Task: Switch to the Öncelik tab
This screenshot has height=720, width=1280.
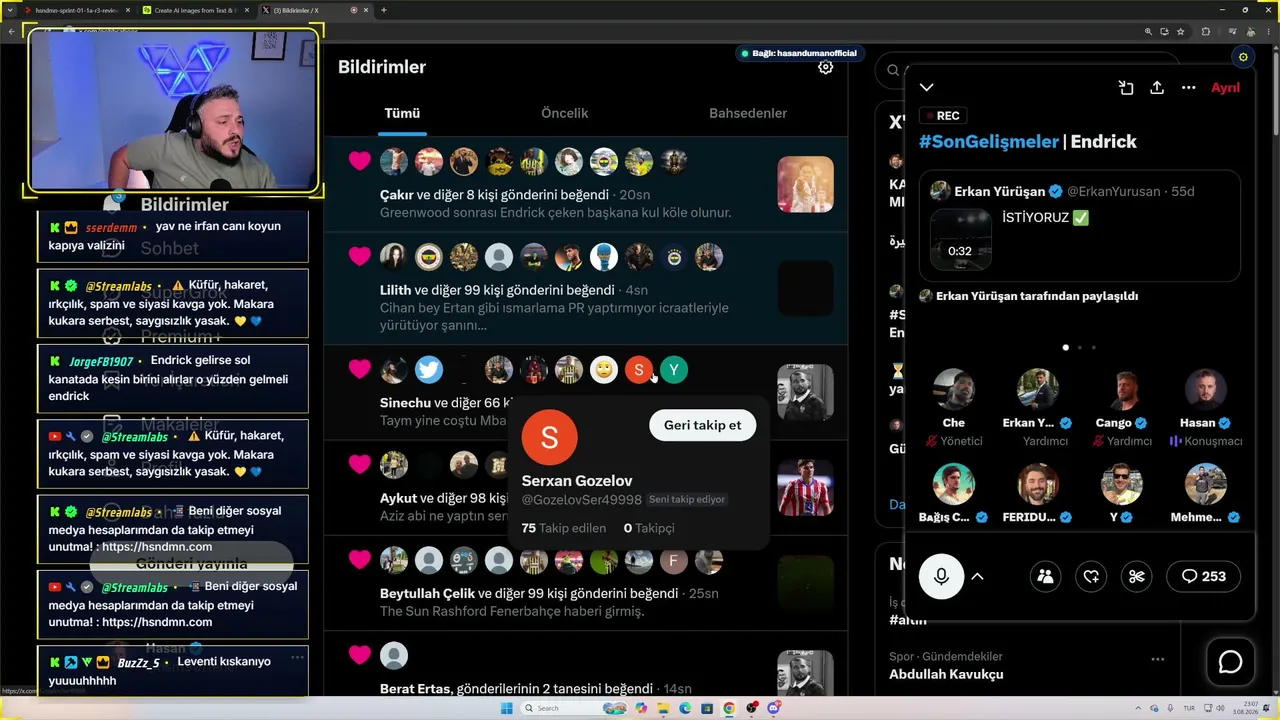Action: (x=565, y=114)
